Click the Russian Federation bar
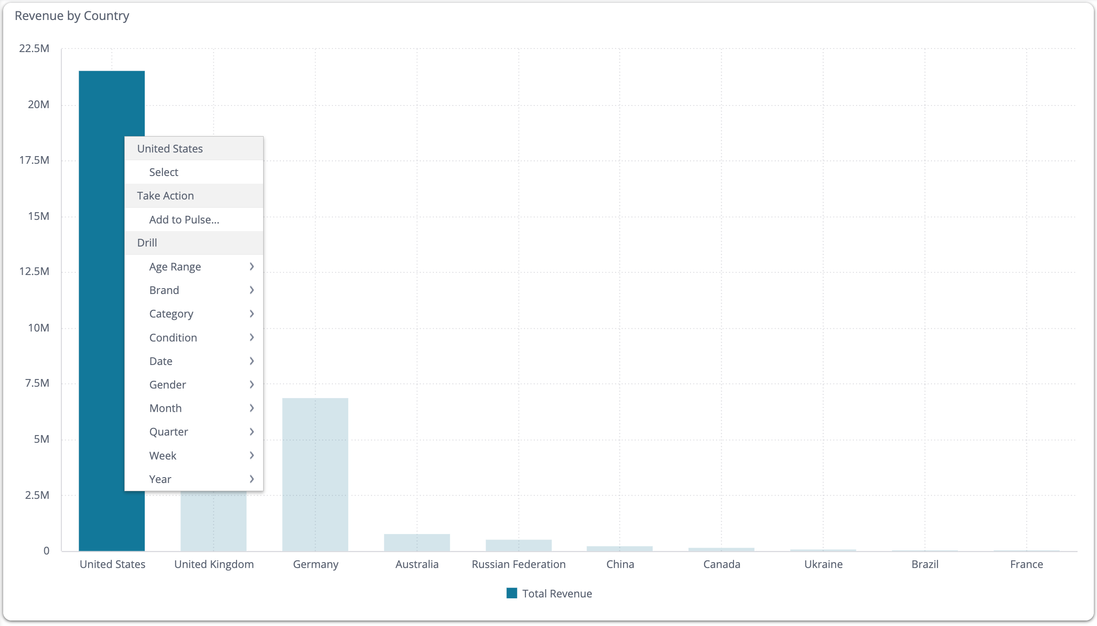The width and height of the screenshot is (1097, 626). tap(518, 546)
